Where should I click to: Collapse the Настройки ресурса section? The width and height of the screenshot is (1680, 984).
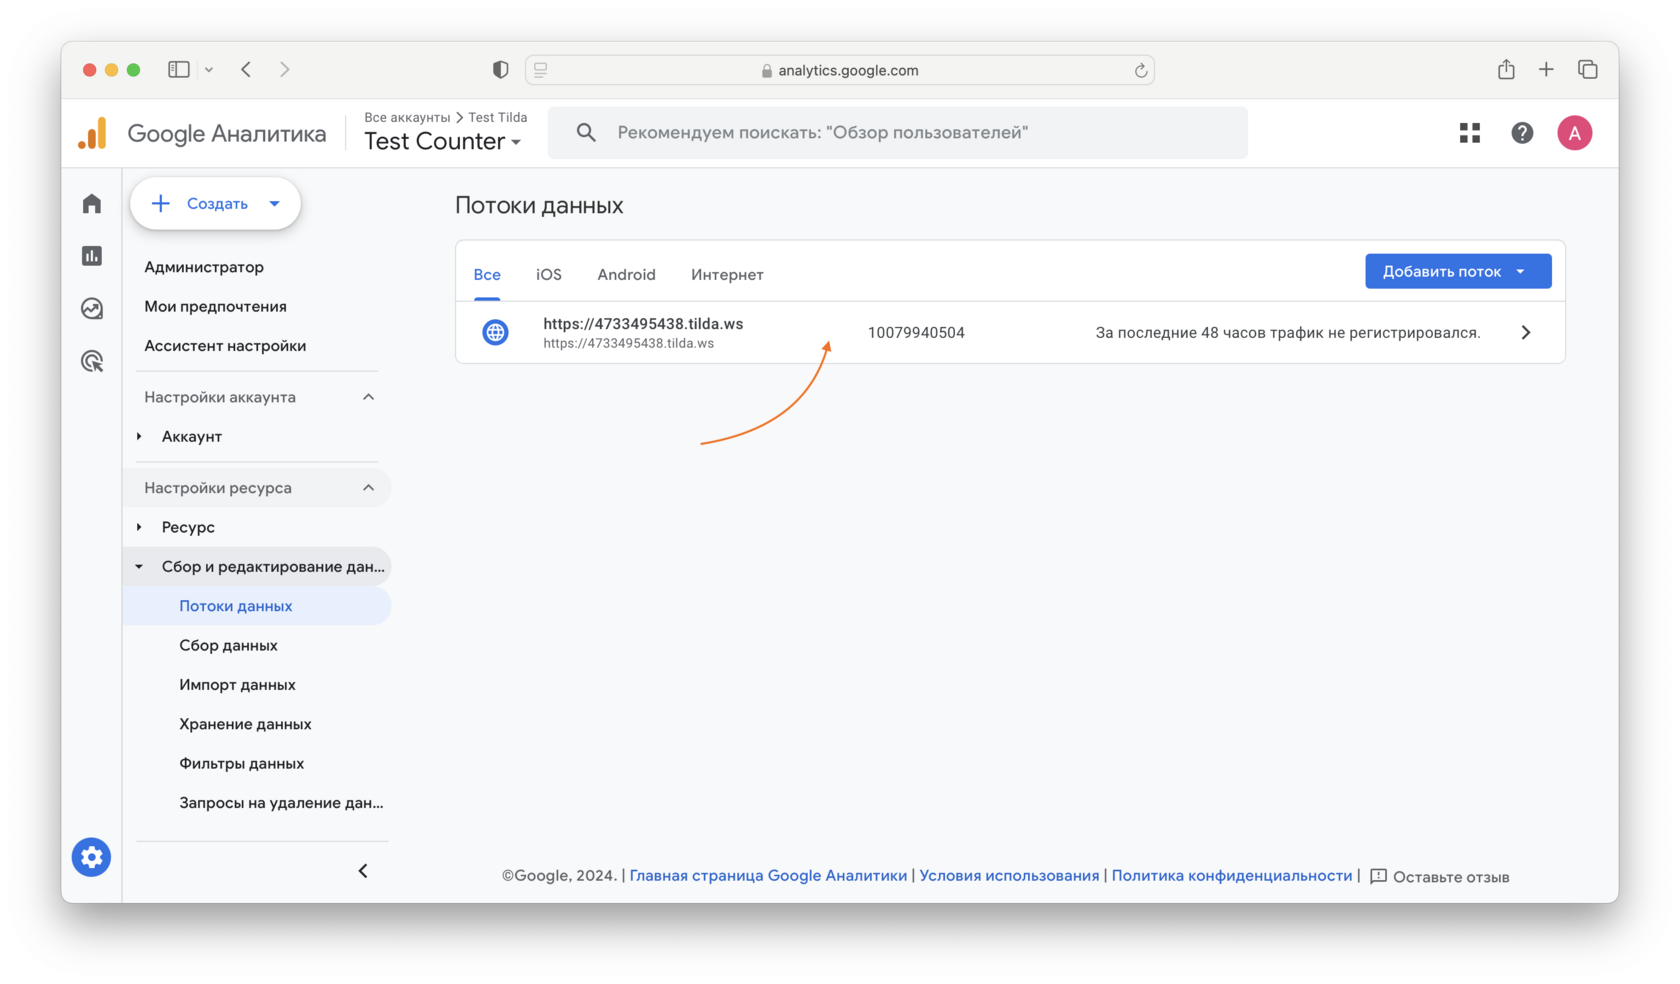[368, 488]
